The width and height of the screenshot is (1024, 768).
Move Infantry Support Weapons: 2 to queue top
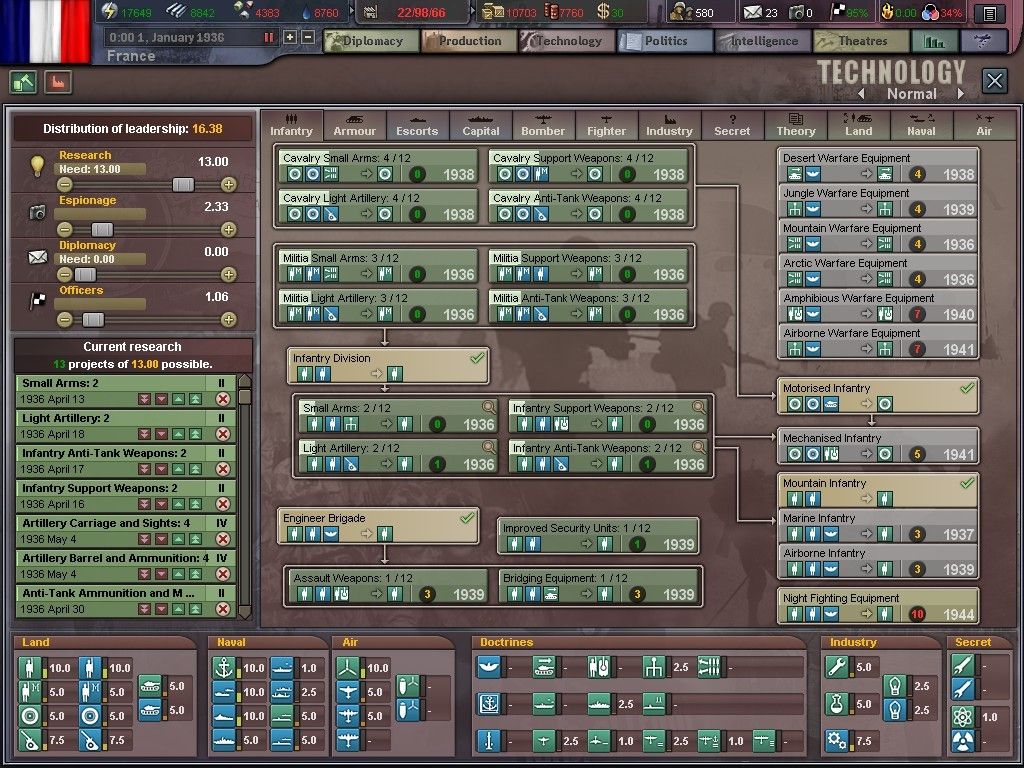(x=195, y=504)
